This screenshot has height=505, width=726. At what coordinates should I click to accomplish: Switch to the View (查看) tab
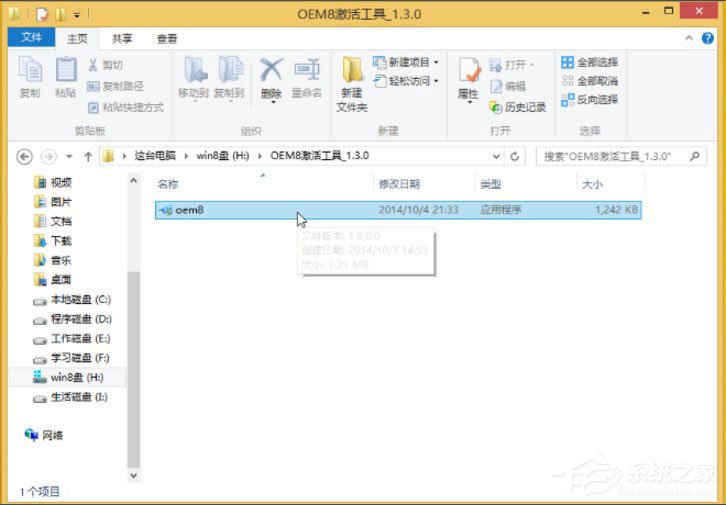(x=167, y=39)
